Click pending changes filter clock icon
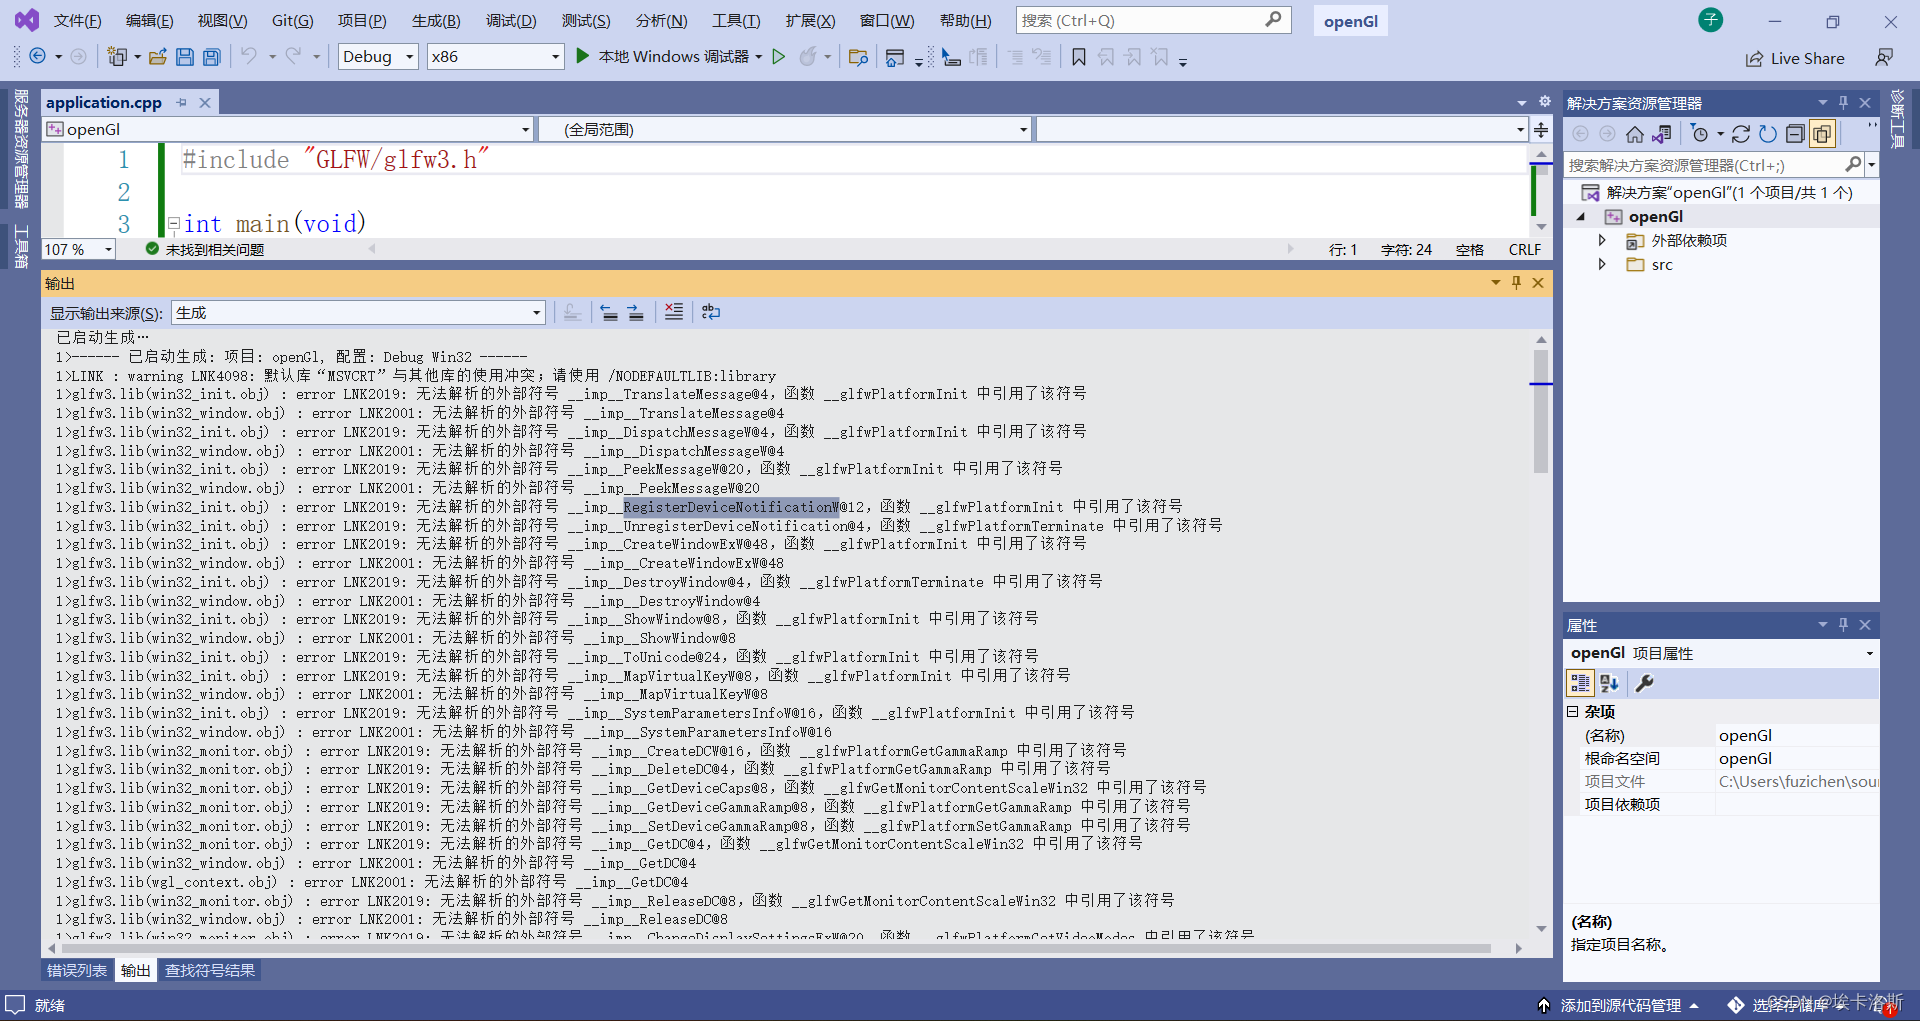 [x=1700, y=134]
